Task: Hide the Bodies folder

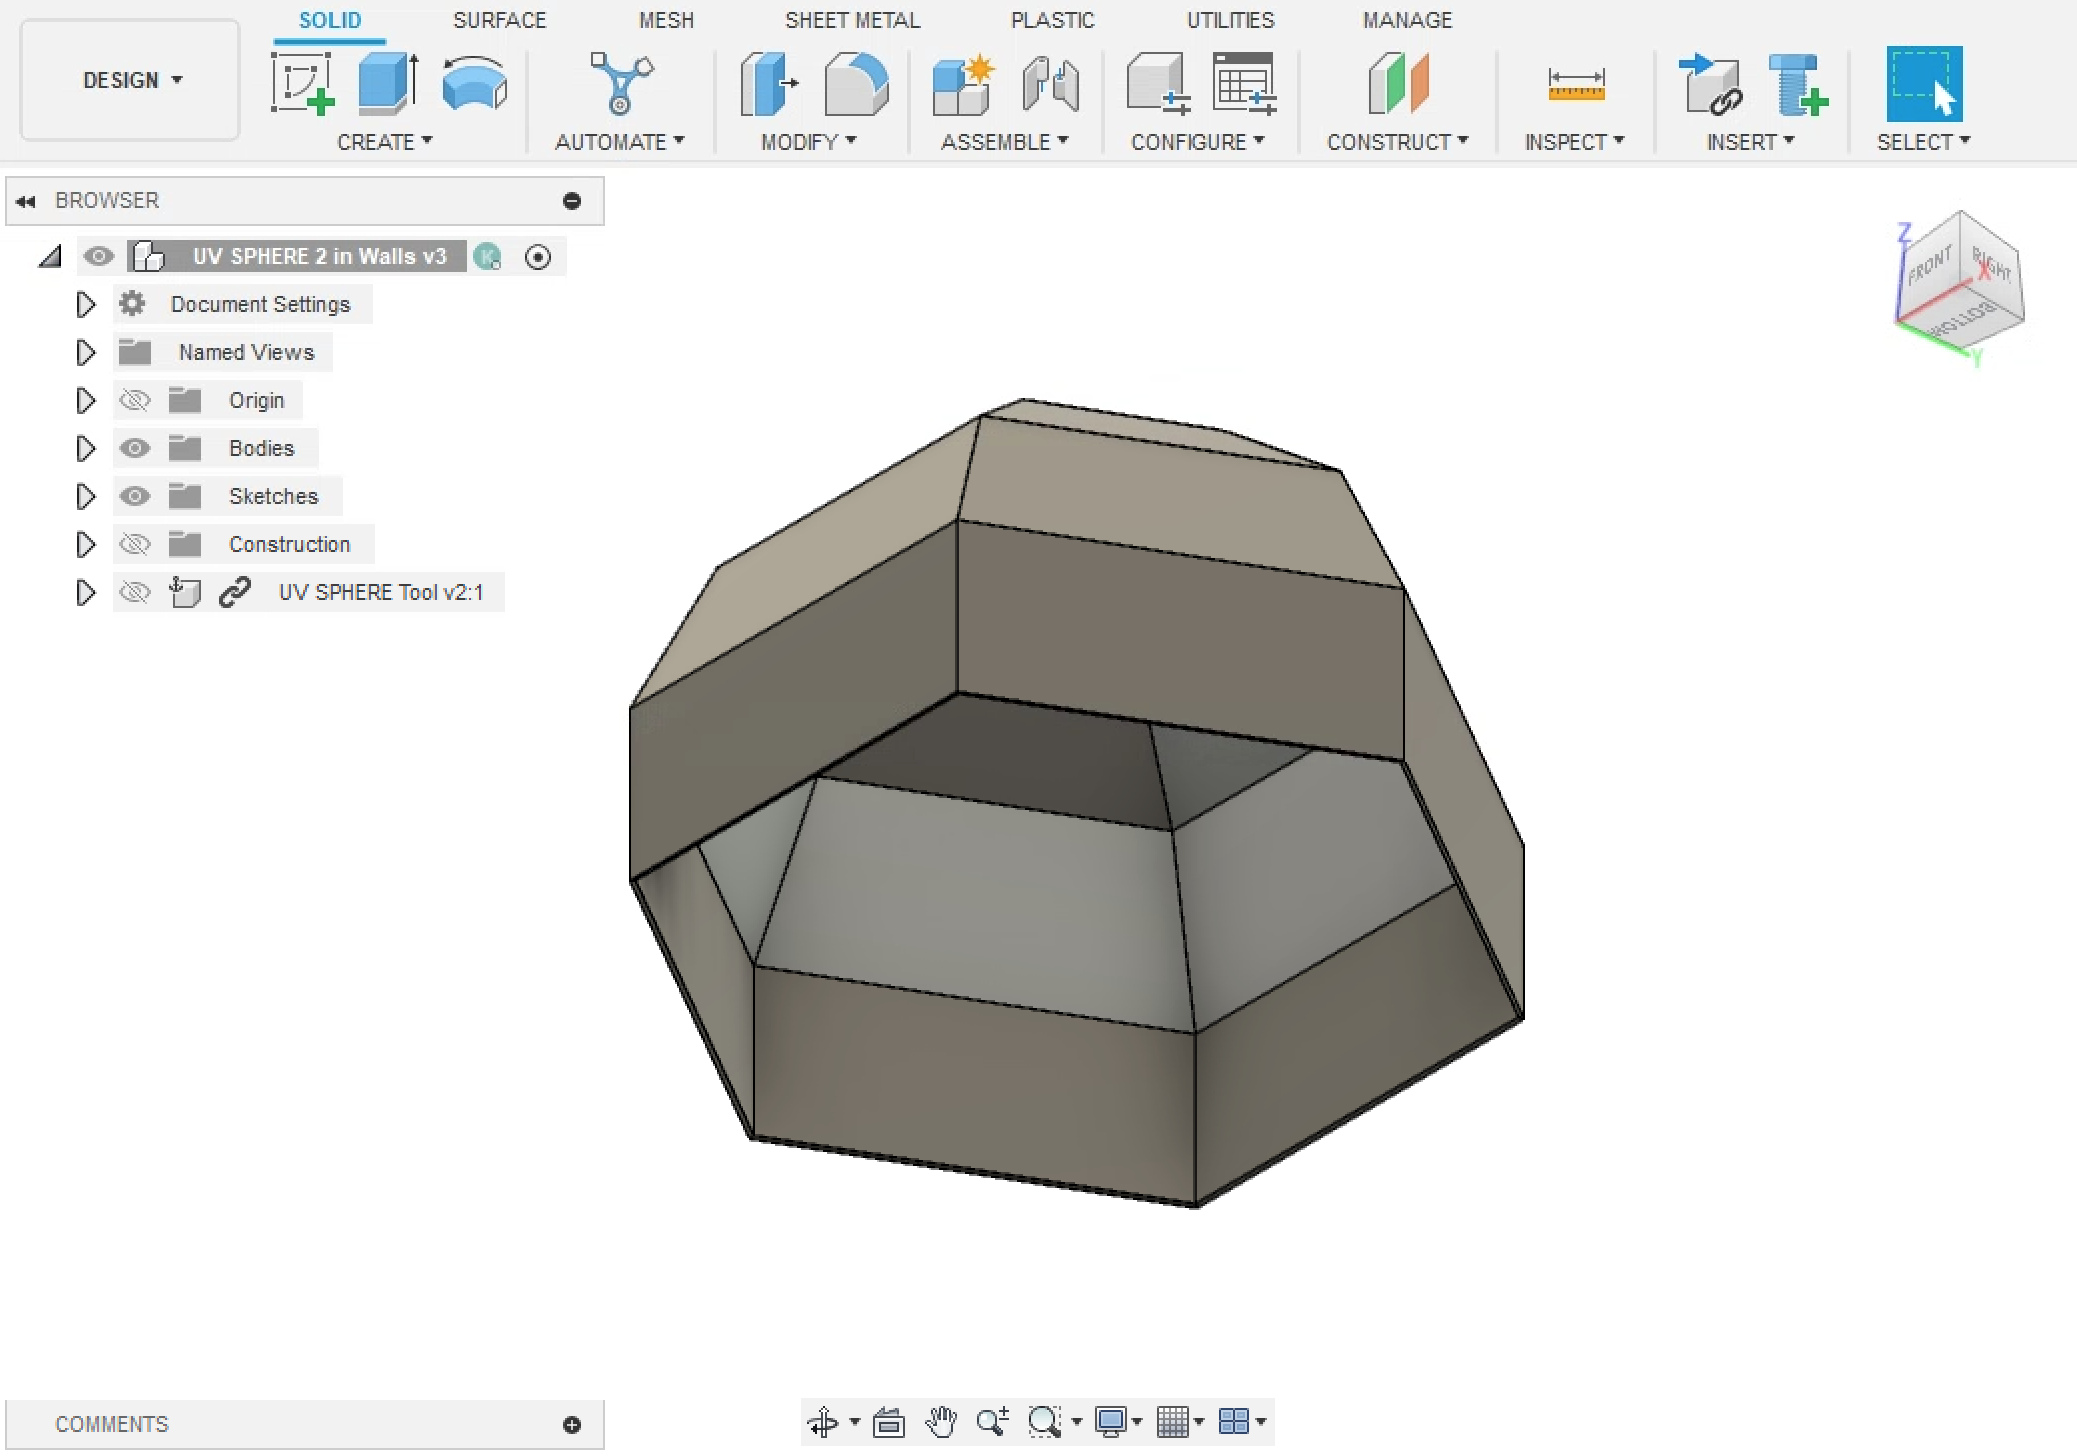Action: (135, 448)
